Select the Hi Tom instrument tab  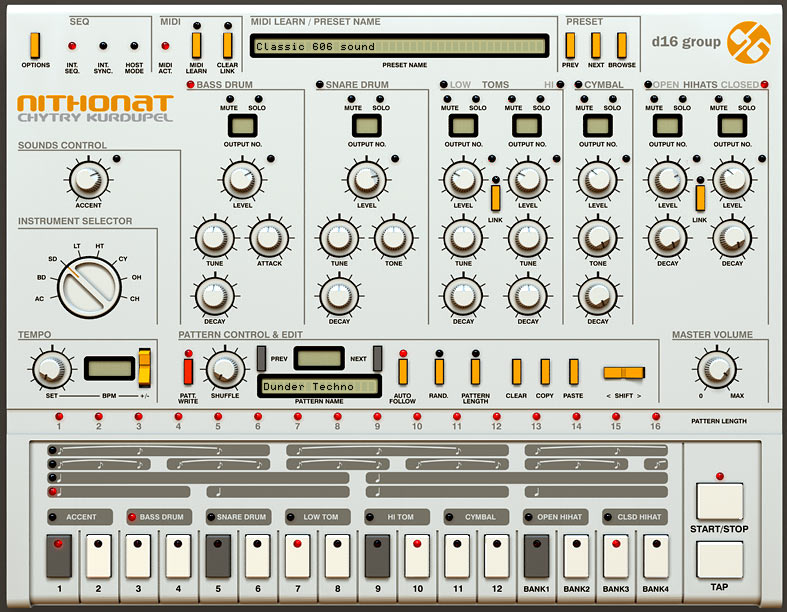coord(397,517)
